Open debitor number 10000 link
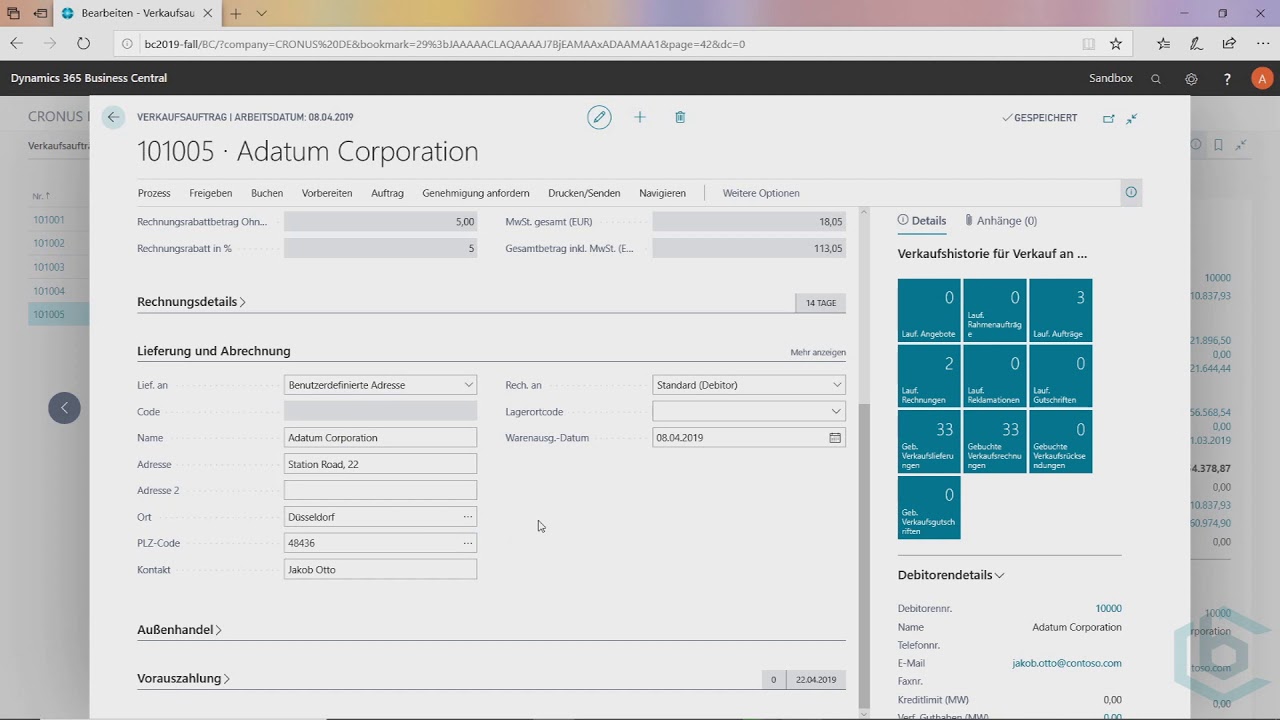This screenshot has height=720, width=1280. [1108, 608]
